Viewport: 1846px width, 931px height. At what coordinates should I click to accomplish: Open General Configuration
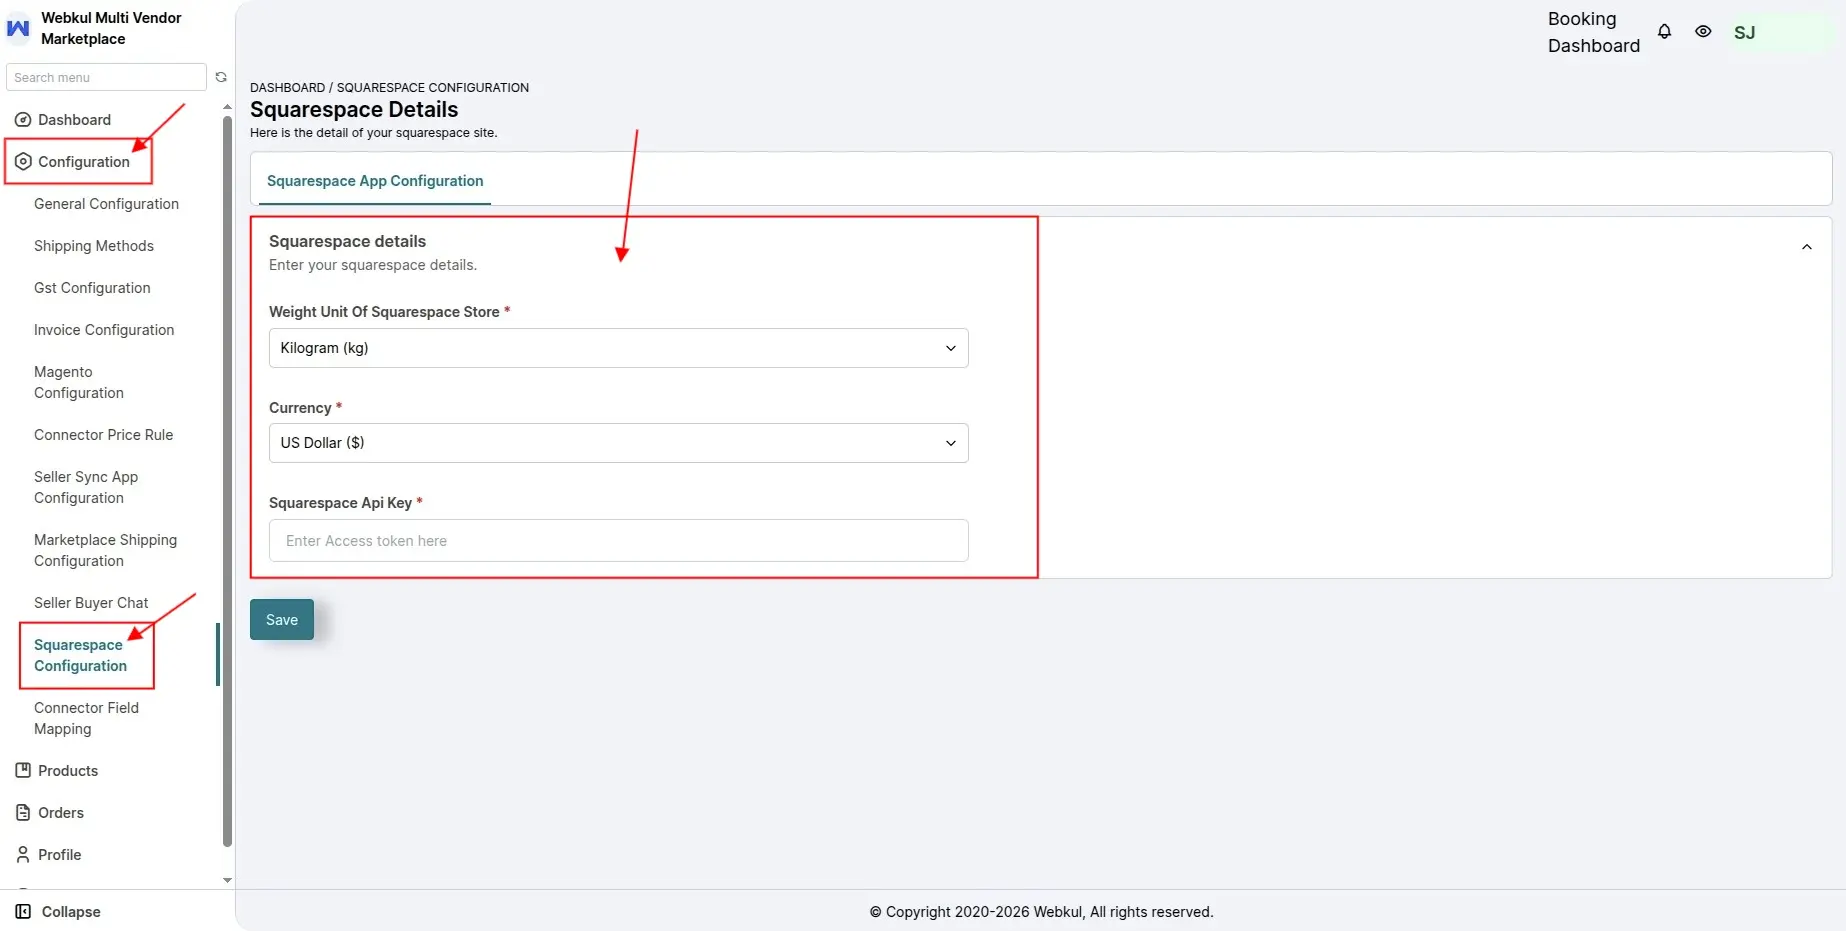[106, 204]
